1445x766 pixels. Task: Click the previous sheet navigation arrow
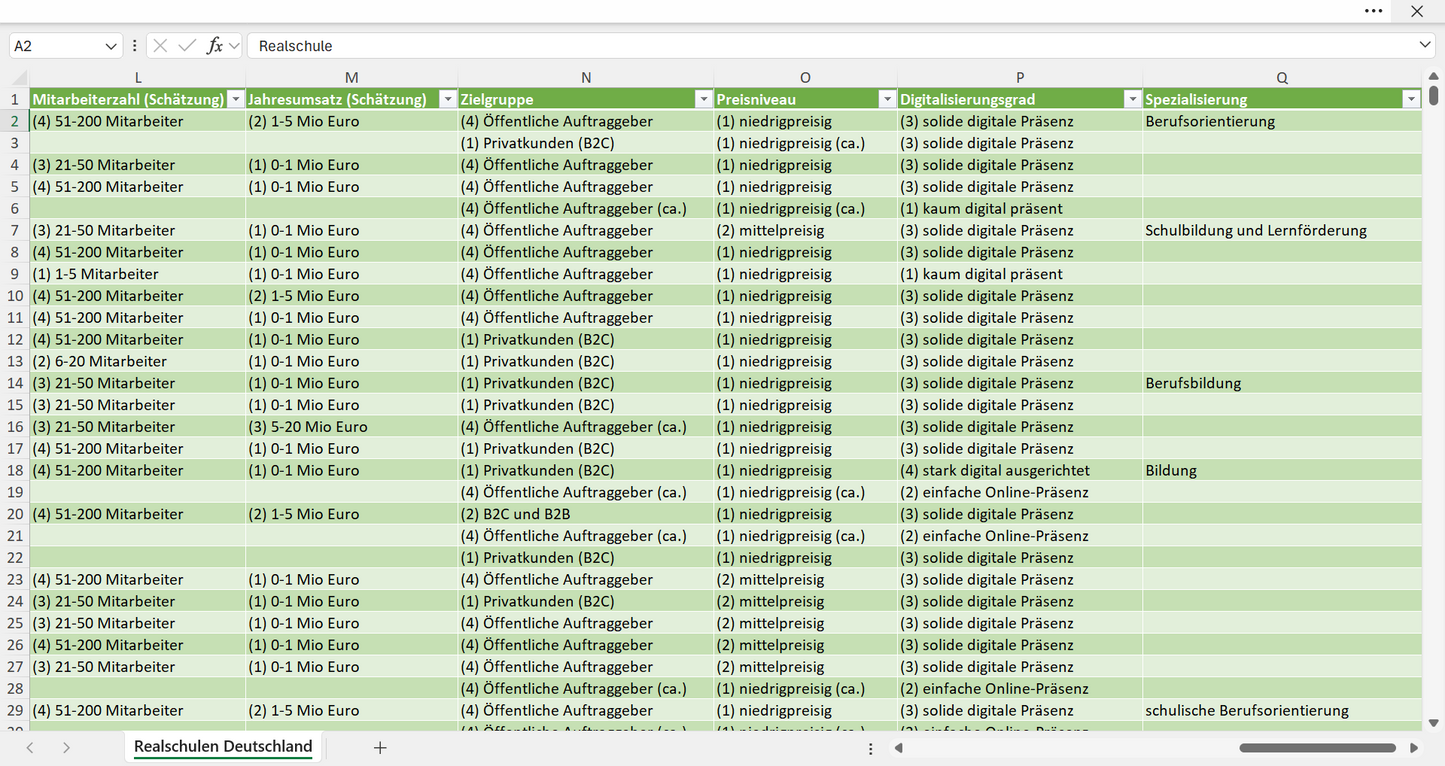click(30, 747)
